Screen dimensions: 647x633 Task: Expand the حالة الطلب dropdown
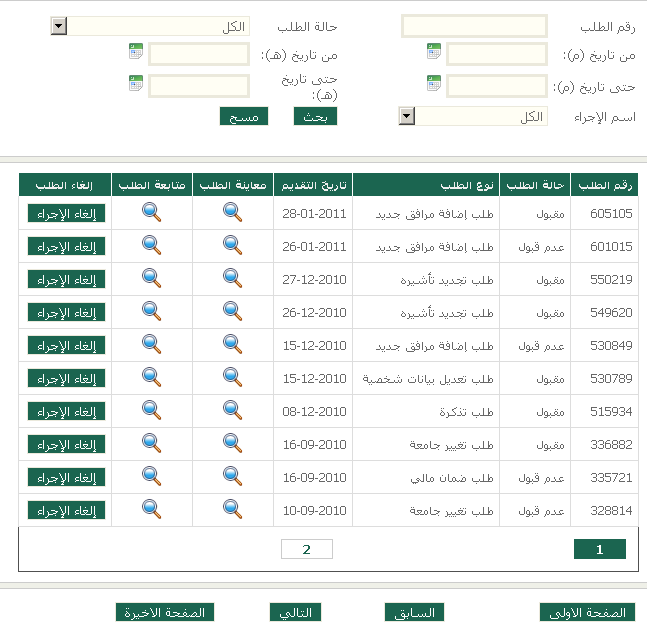[58, 26]
